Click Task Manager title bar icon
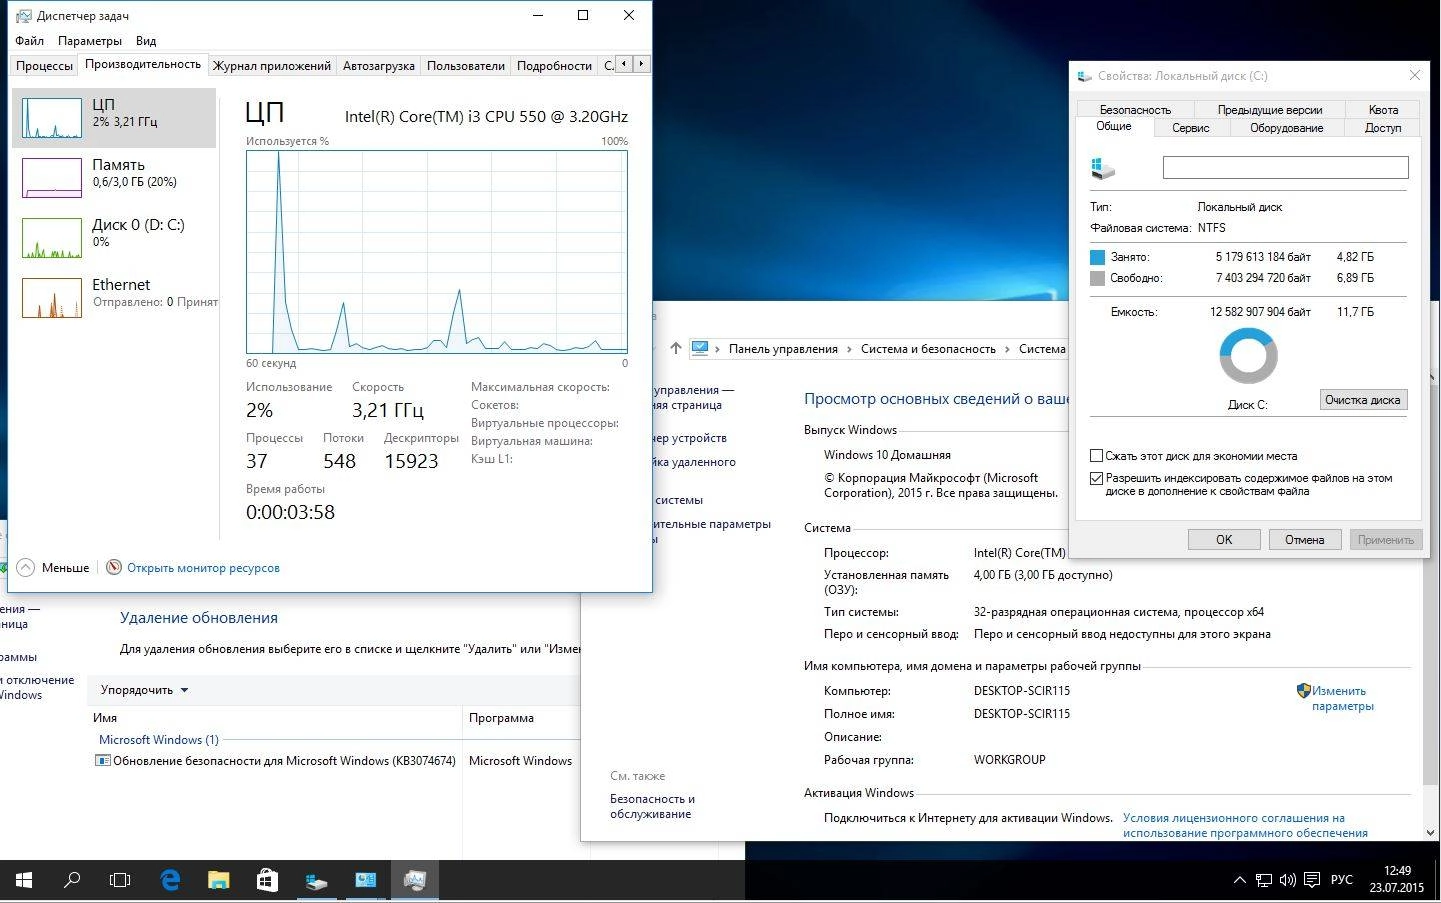 point(24,16)
